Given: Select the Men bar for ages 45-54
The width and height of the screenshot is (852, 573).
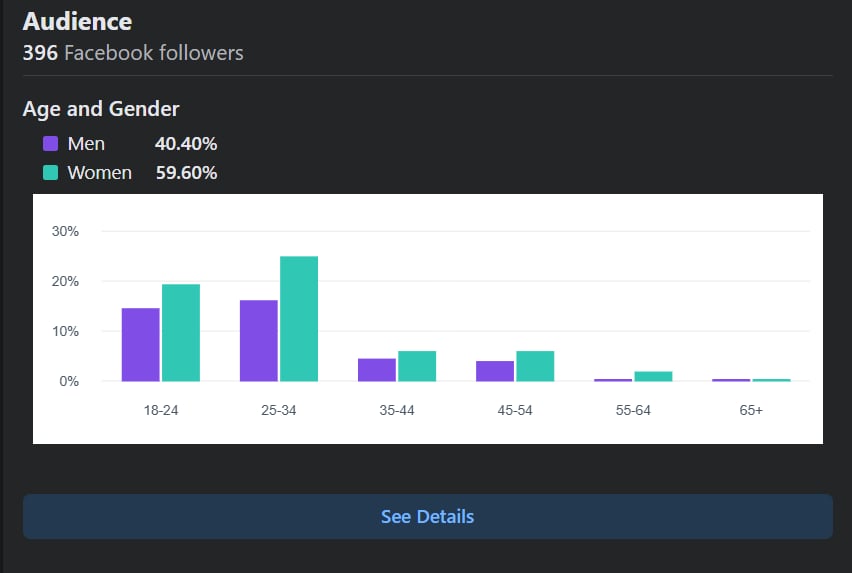Looking at the screenshot, I should point(495,371).
